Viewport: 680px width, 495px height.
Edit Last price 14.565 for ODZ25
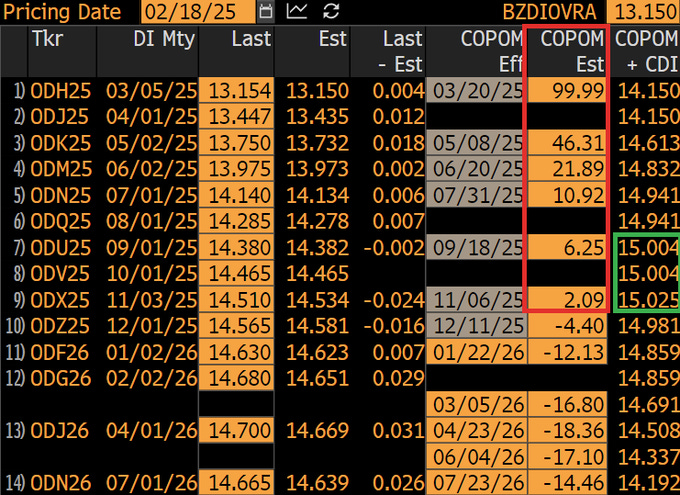click(x=236, y=325)
